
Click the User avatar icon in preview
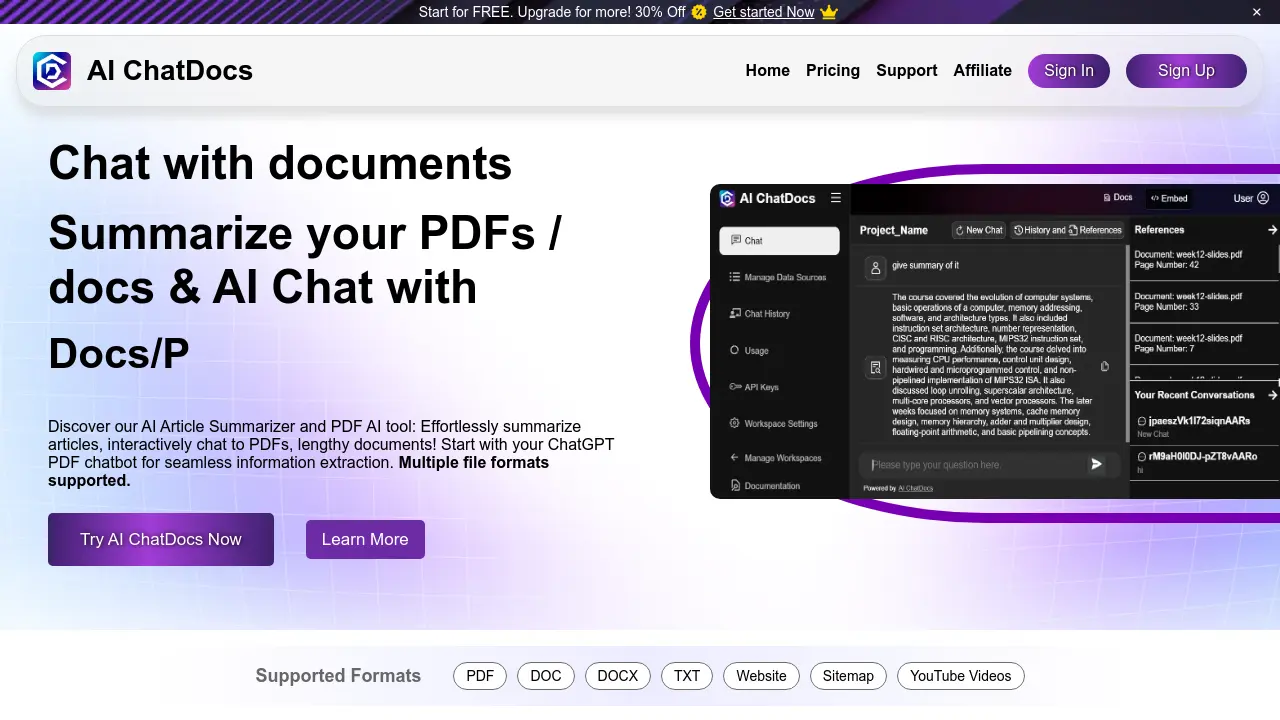click(1263, 198)
